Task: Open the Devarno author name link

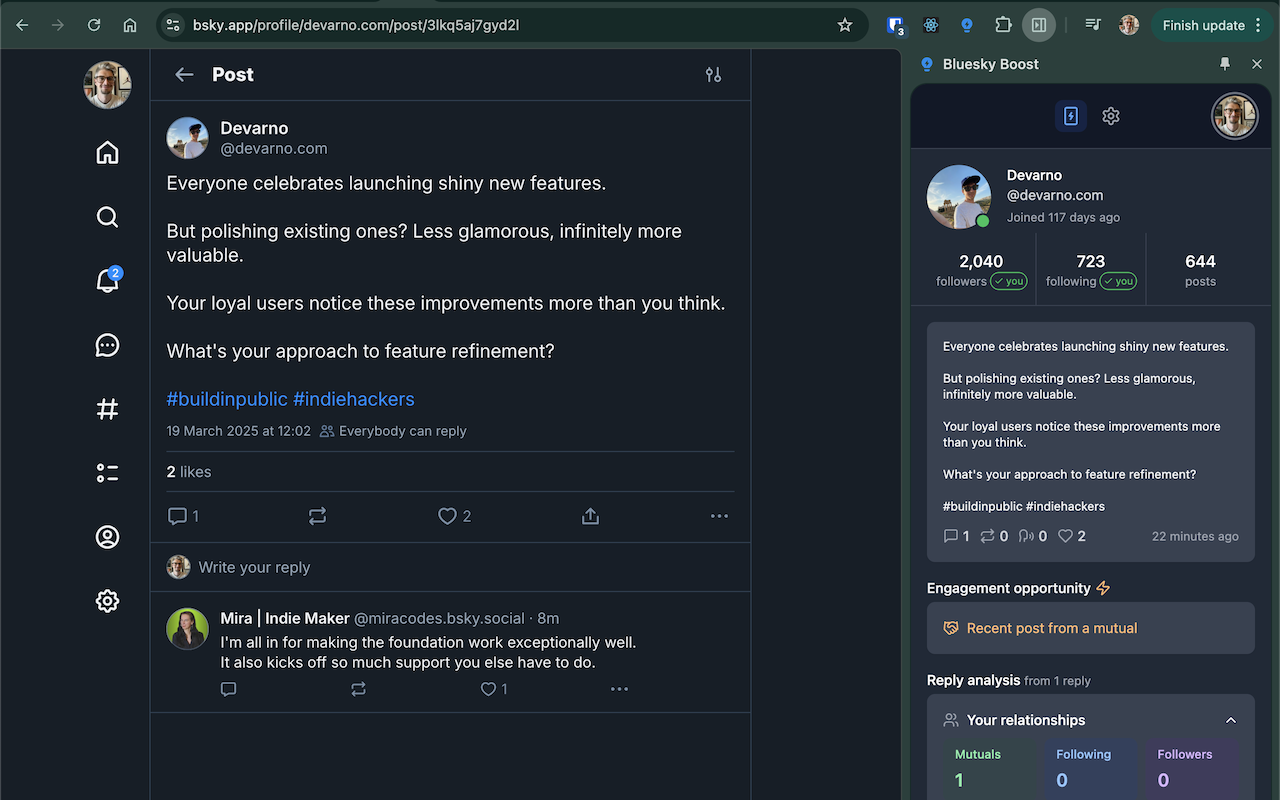Action: (x=254, y=128)
